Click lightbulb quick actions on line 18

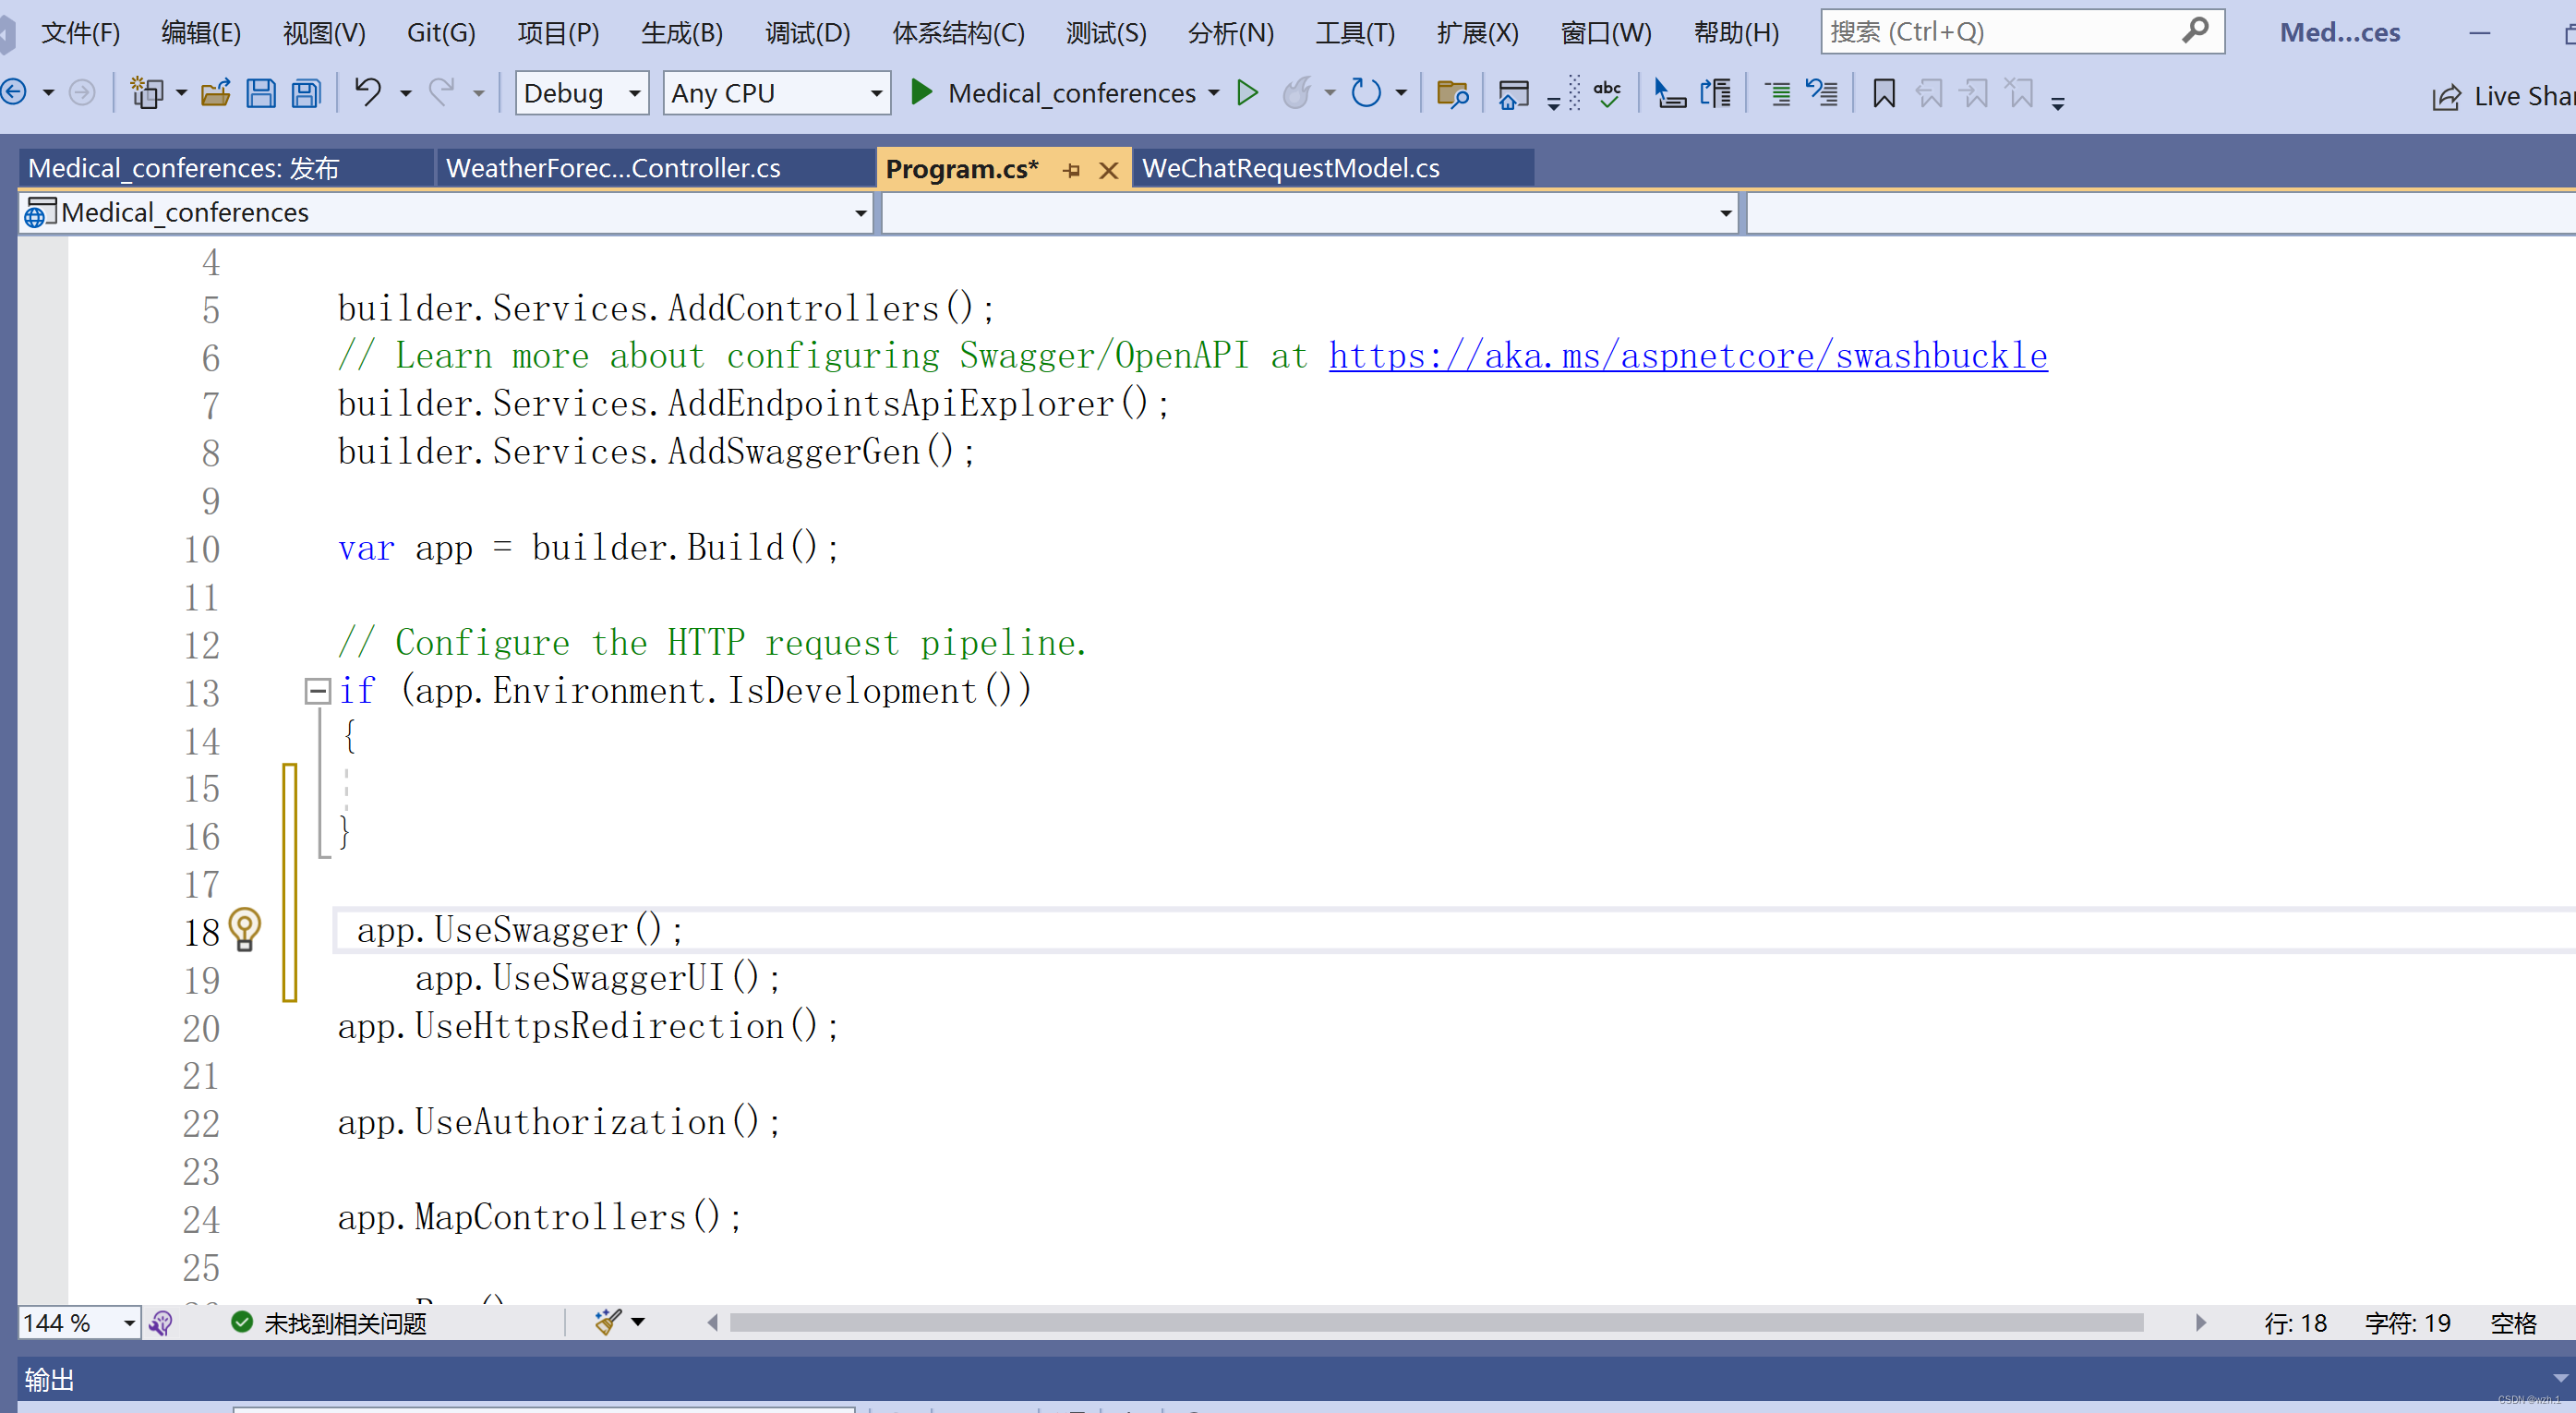pos(244,929)
